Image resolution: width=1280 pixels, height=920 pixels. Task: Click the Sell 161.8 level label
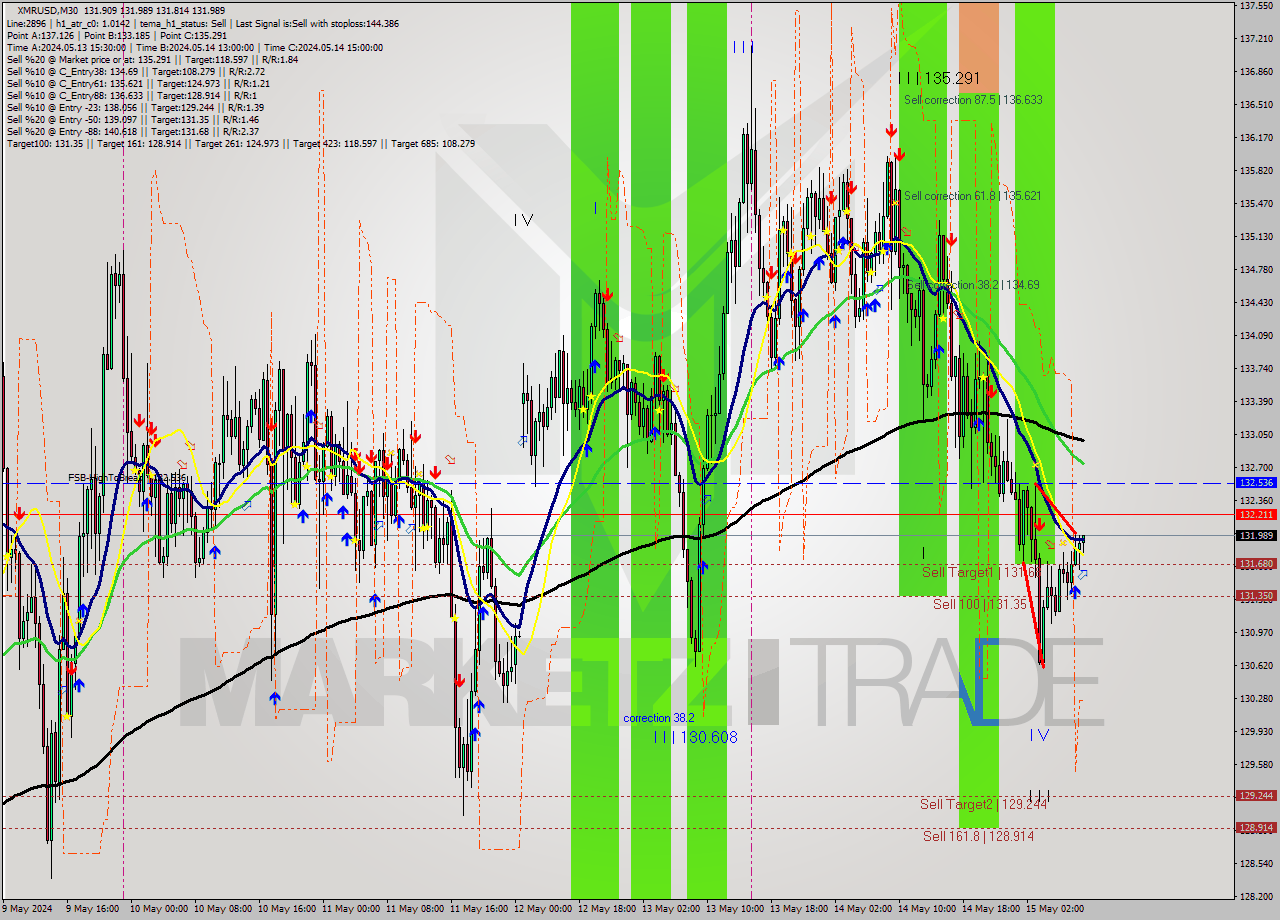pyautogui.click(x=978, y=836)
